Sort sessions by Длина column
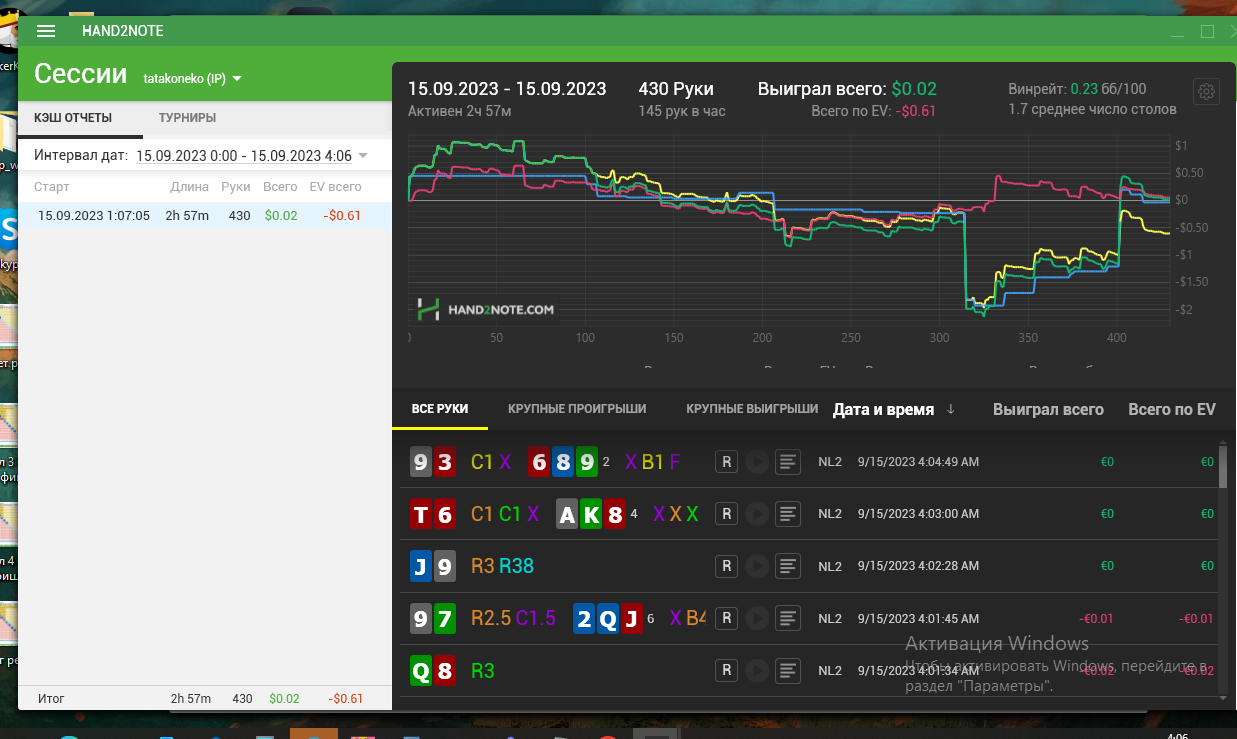 190,187
